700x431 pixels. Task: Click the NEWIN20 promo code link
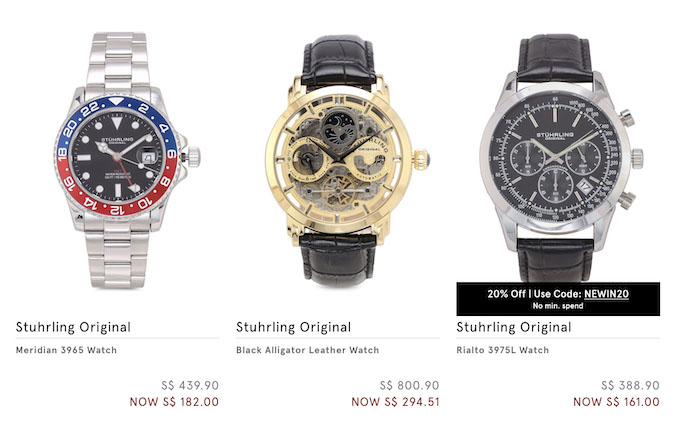[606, 294]
